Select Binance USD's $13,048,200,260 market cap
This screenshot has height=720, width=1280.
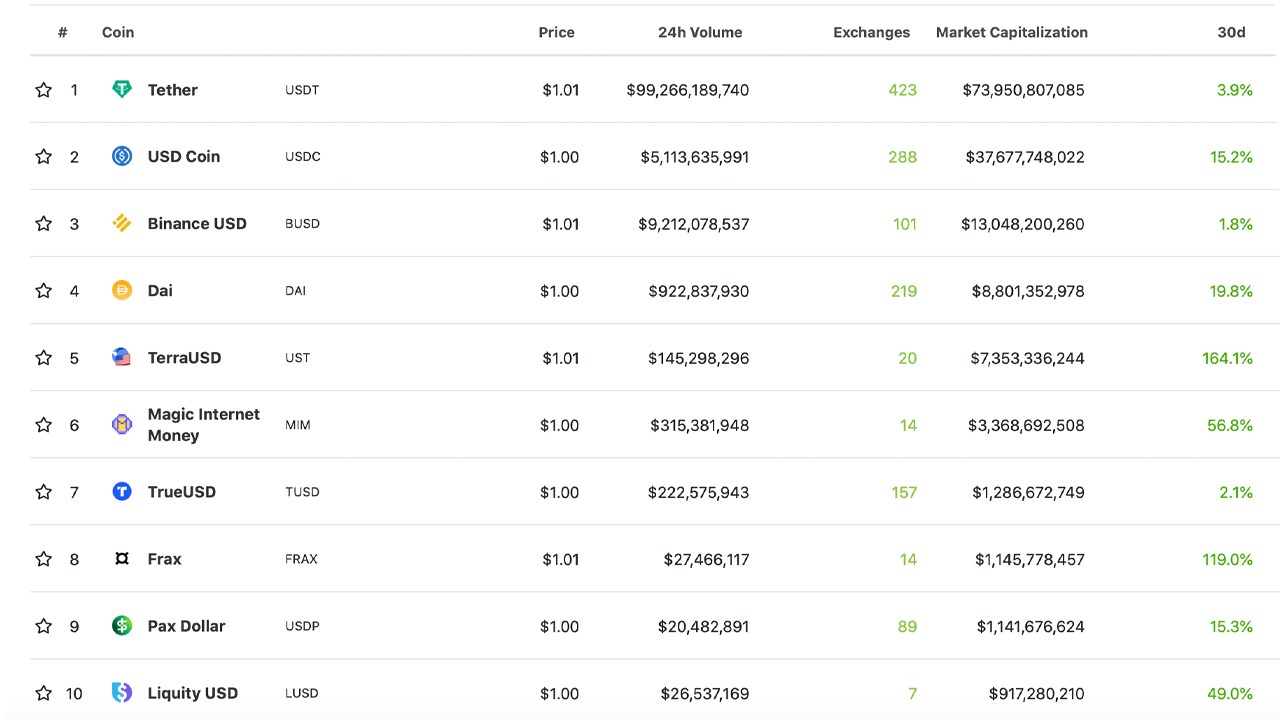click(x=1023, y=224)
